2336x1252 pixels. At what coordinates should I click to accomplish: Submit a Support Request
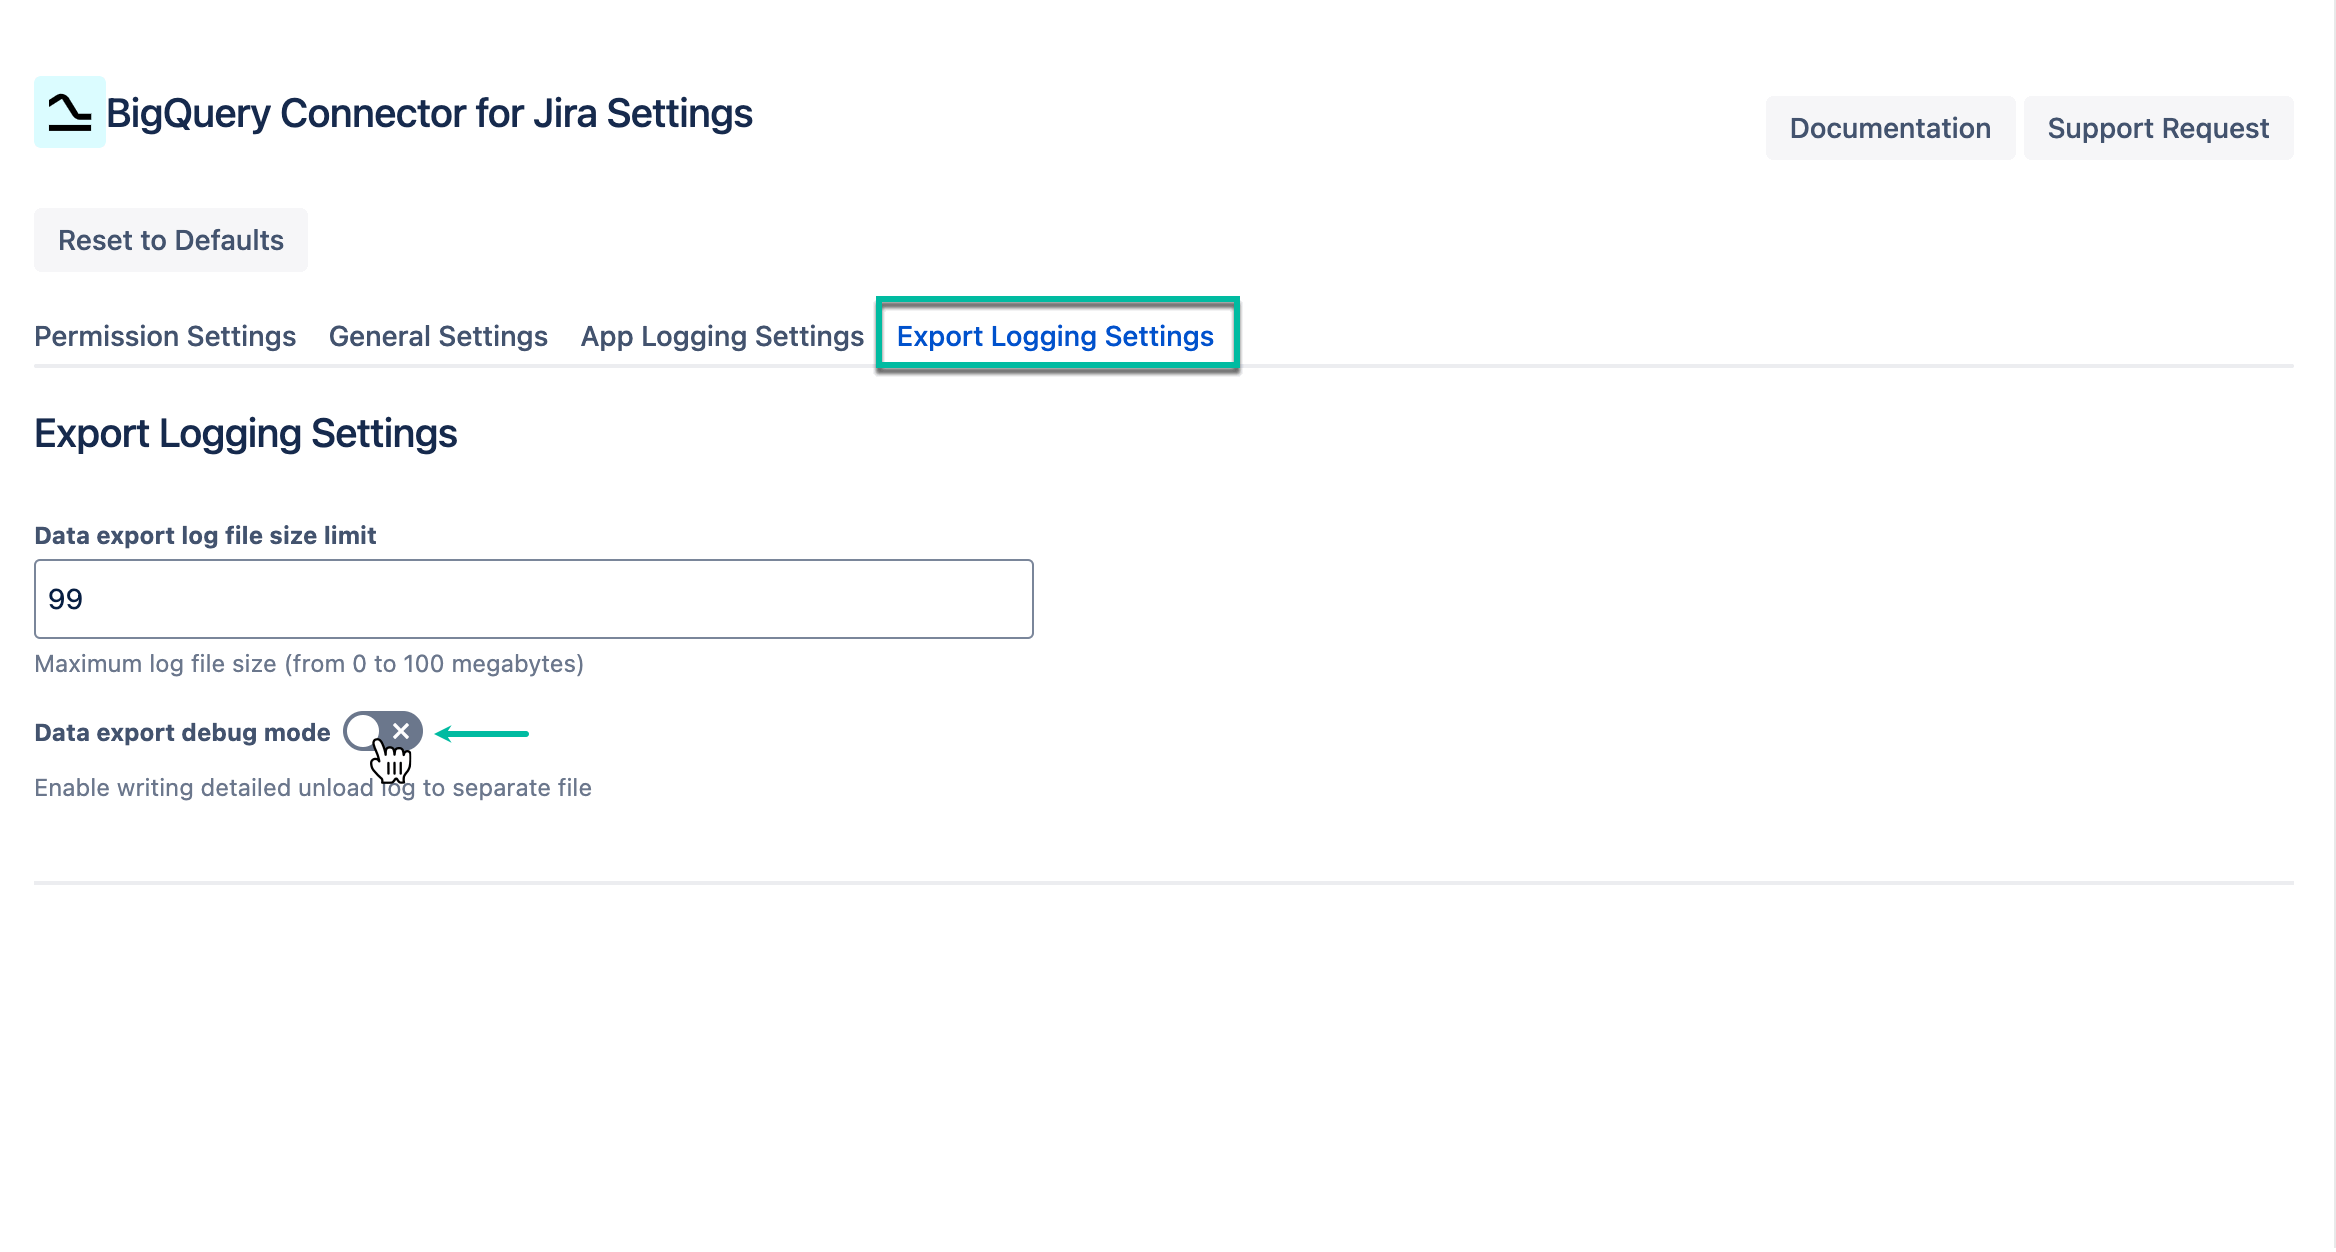[x=2158, y=128]
